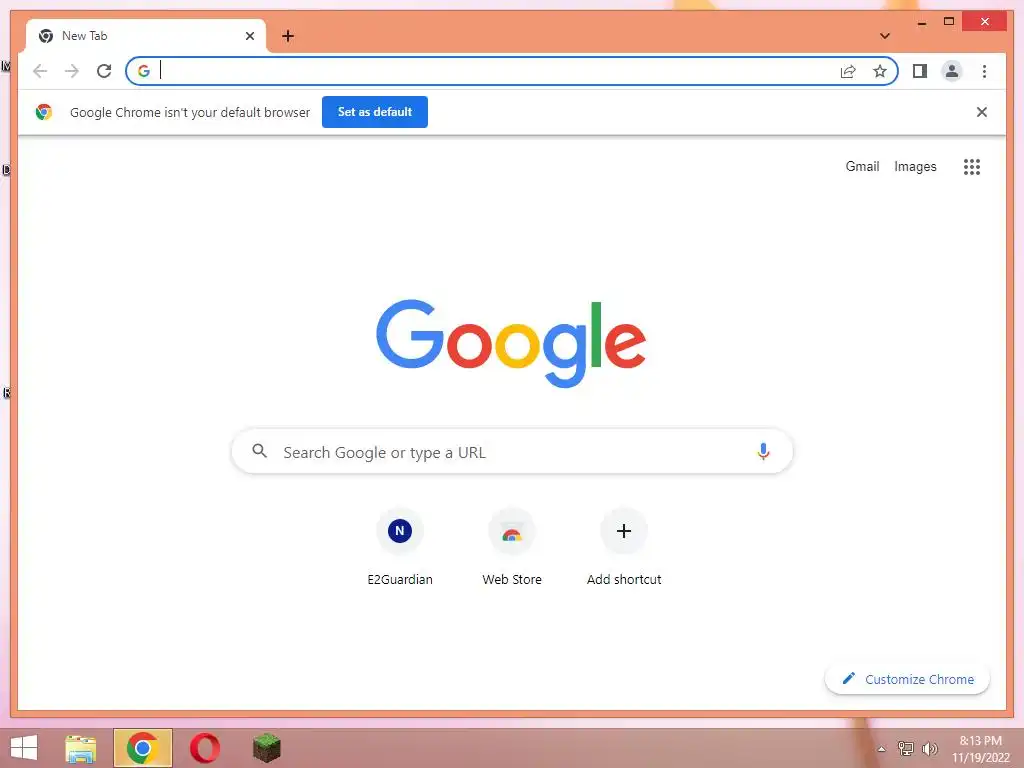This screenshot has height=768, width=1024.
Task: Share this page via share icon
Action: click(848, 71)
